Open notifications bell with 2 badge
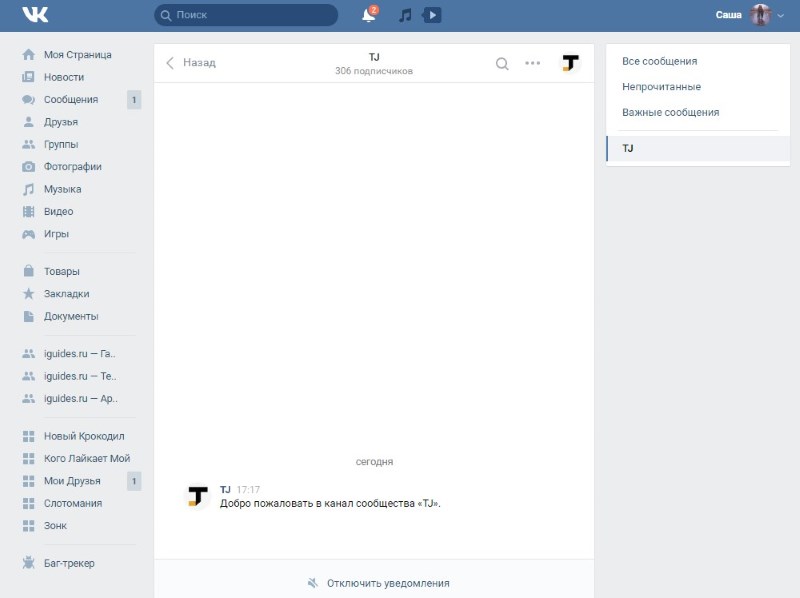 [x=369, y=15]
